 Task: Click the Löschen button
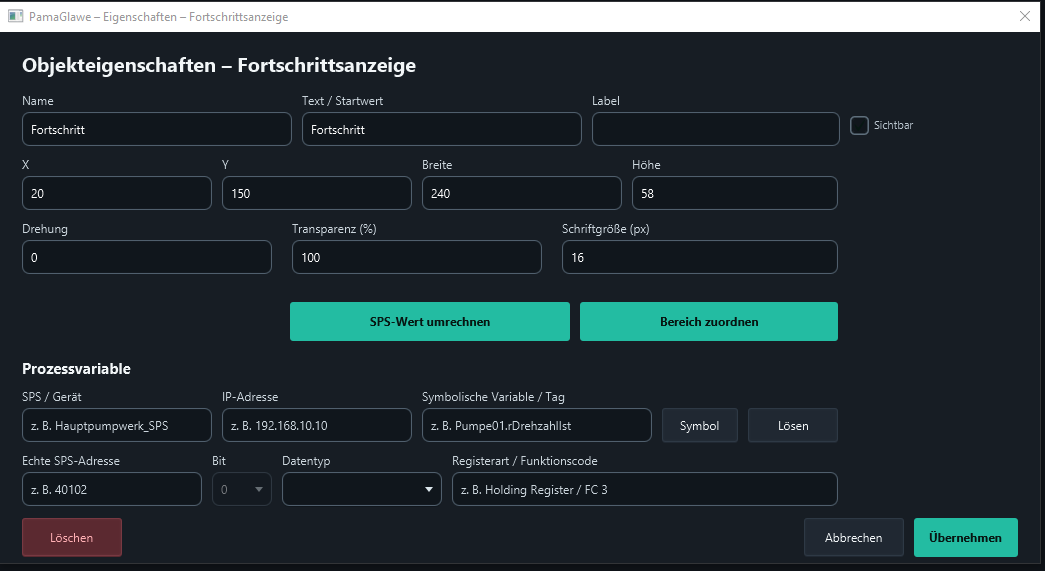tap(72, 538)
